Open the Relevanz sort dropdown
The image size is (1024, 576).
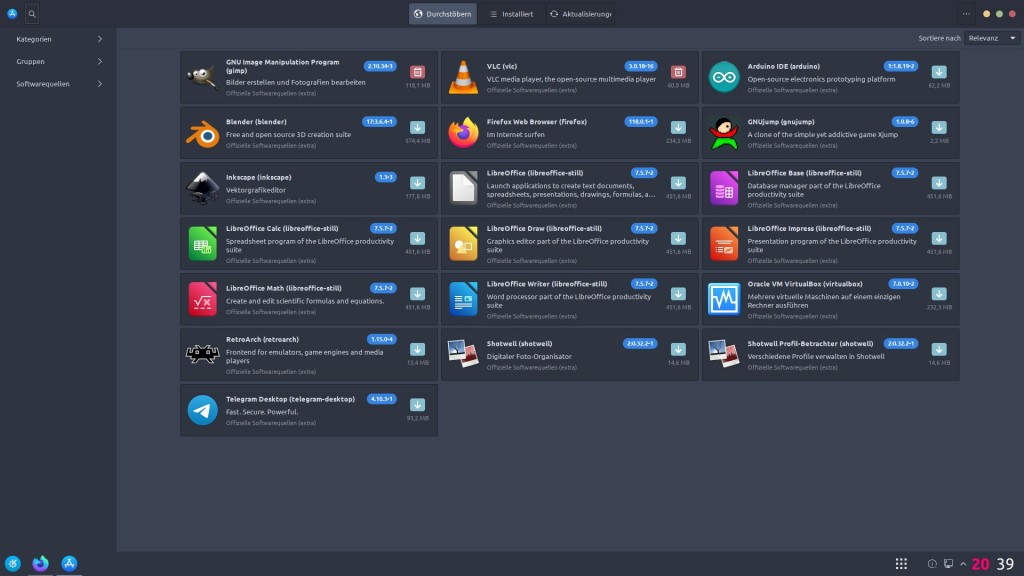[992, 38]
